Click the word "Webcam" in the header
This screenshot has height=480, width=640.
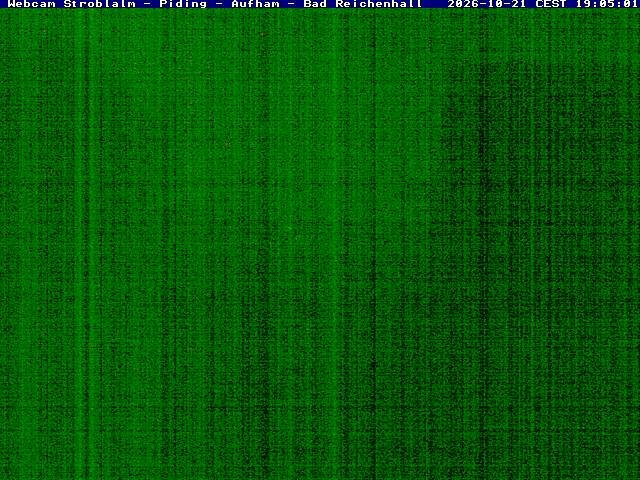click(x=32, y=4)
